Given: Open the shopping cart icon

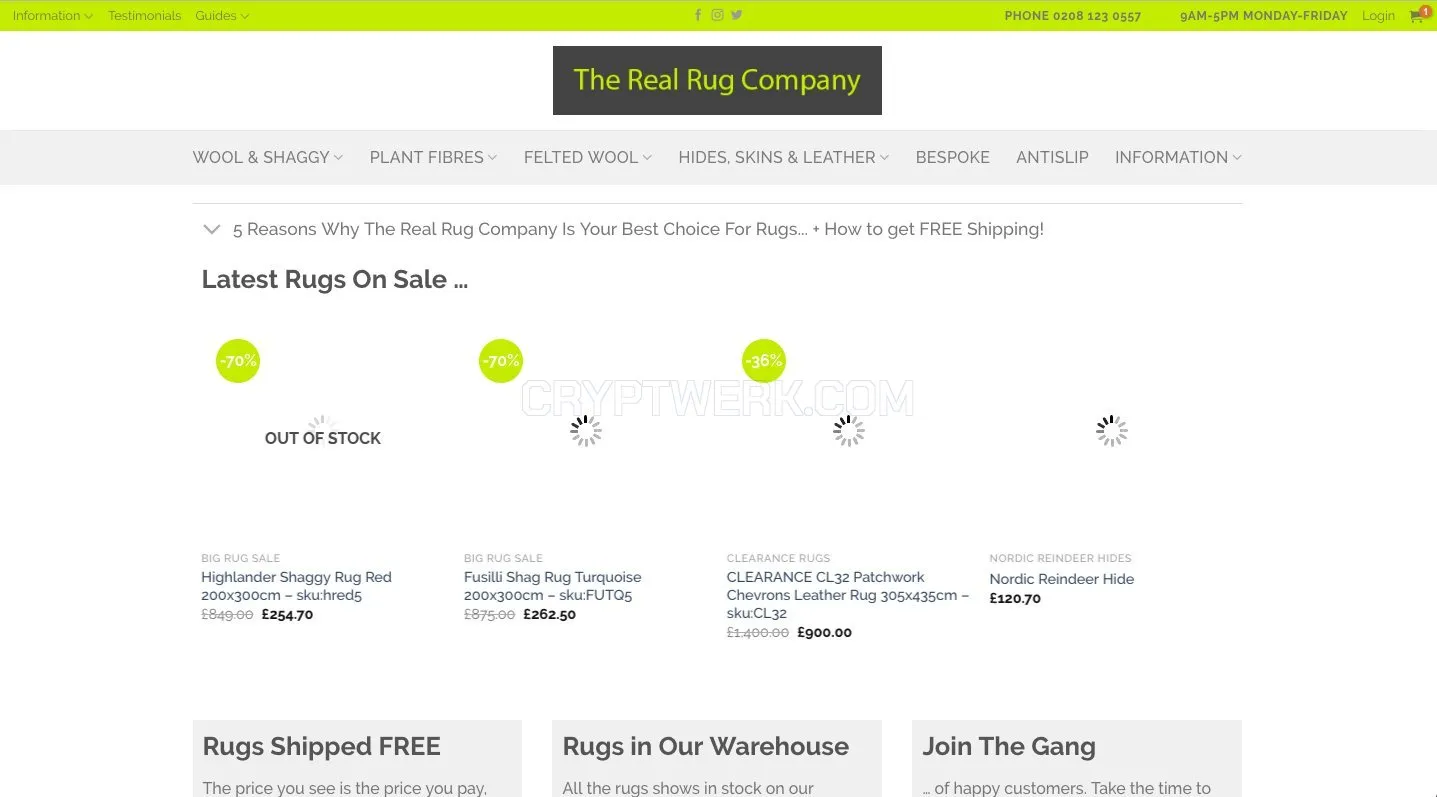Looking at the screenshot, I should click(x=1419, y=15).
